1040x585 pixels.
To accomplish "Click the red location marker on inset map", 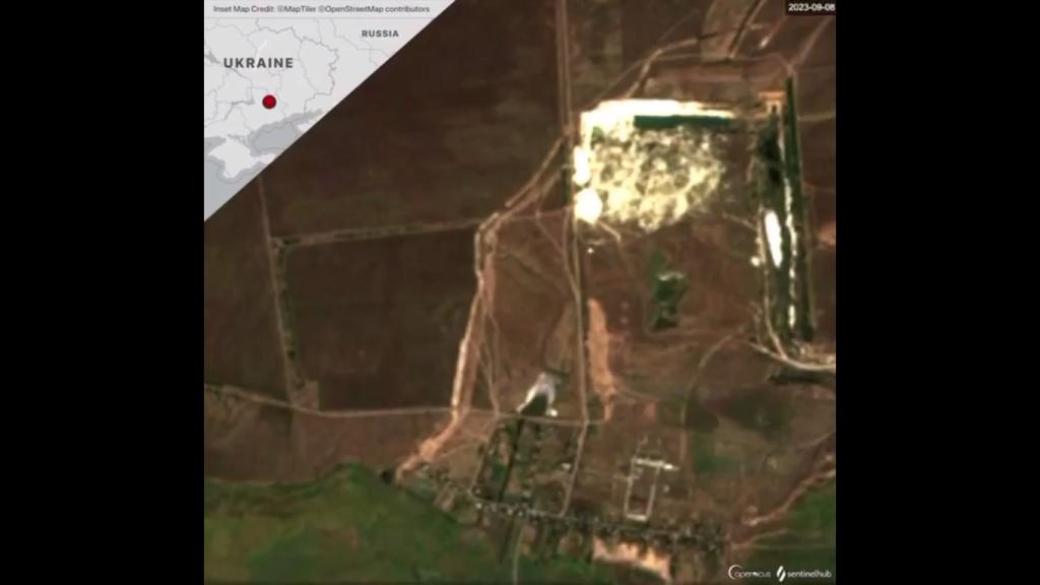I will pyautogui.click(x=269, y=102).
